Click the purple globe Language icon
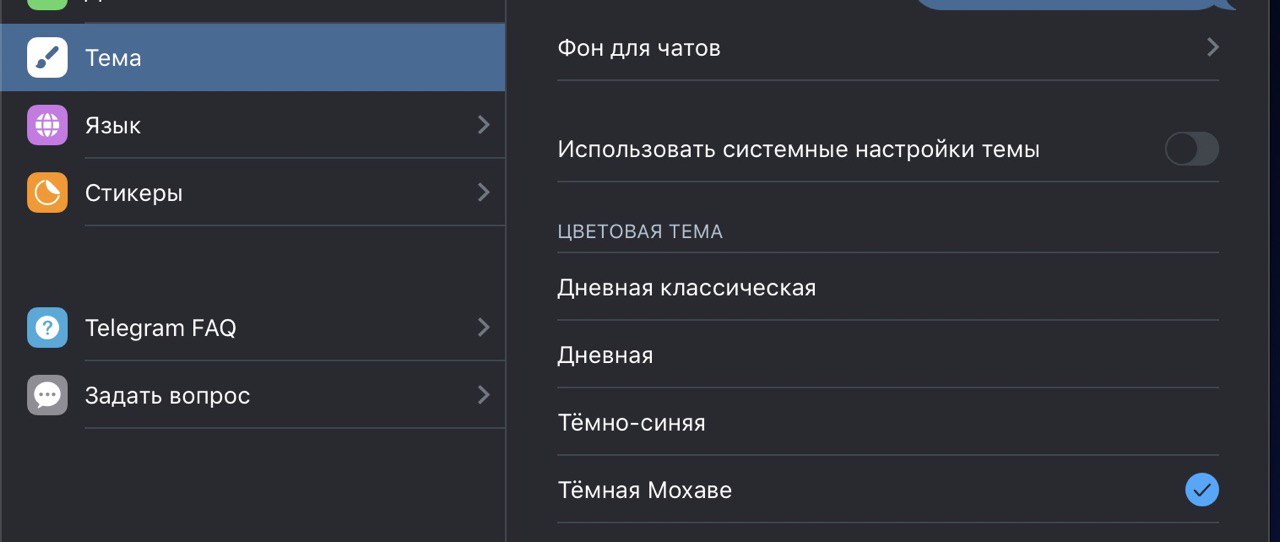Image resolution: width=1280 pixels, height=542 pixels. [x=47, y=125]
